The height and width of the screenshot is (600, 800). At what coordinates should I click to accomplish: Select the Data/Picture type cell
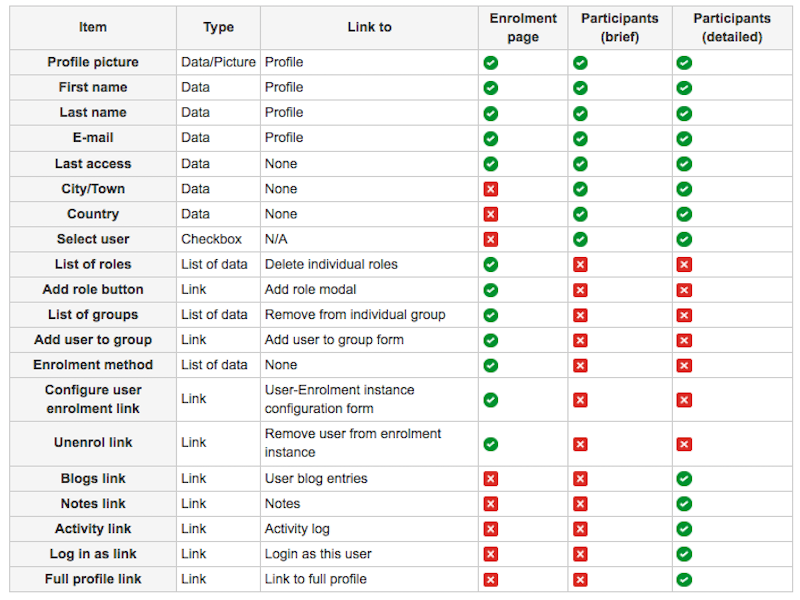click(x=218, y=62)
